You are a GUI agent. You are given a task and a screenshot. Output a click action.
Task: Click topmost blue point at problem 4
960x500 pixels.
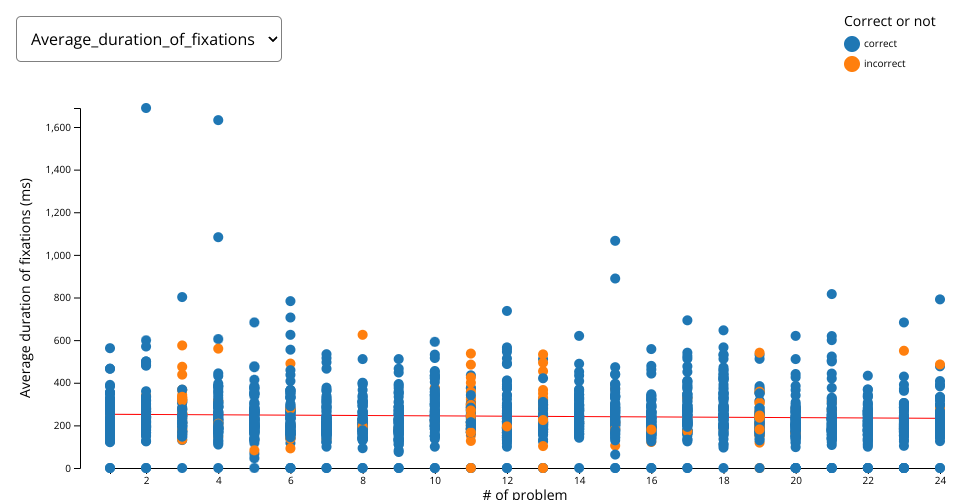pyautogui.click(x=218, y=120)
